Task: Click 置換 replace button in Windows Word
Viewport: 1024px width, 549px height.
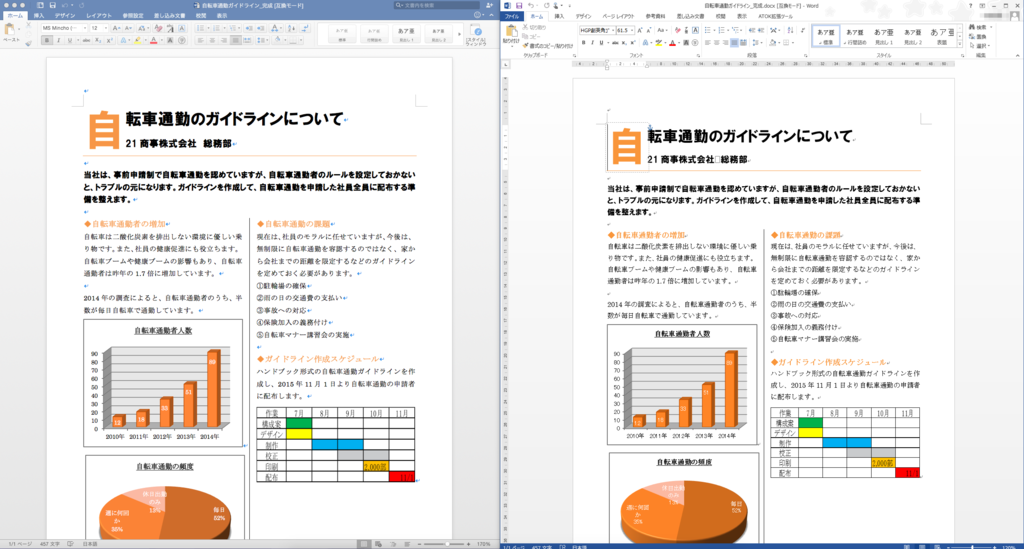Action: 978,37
